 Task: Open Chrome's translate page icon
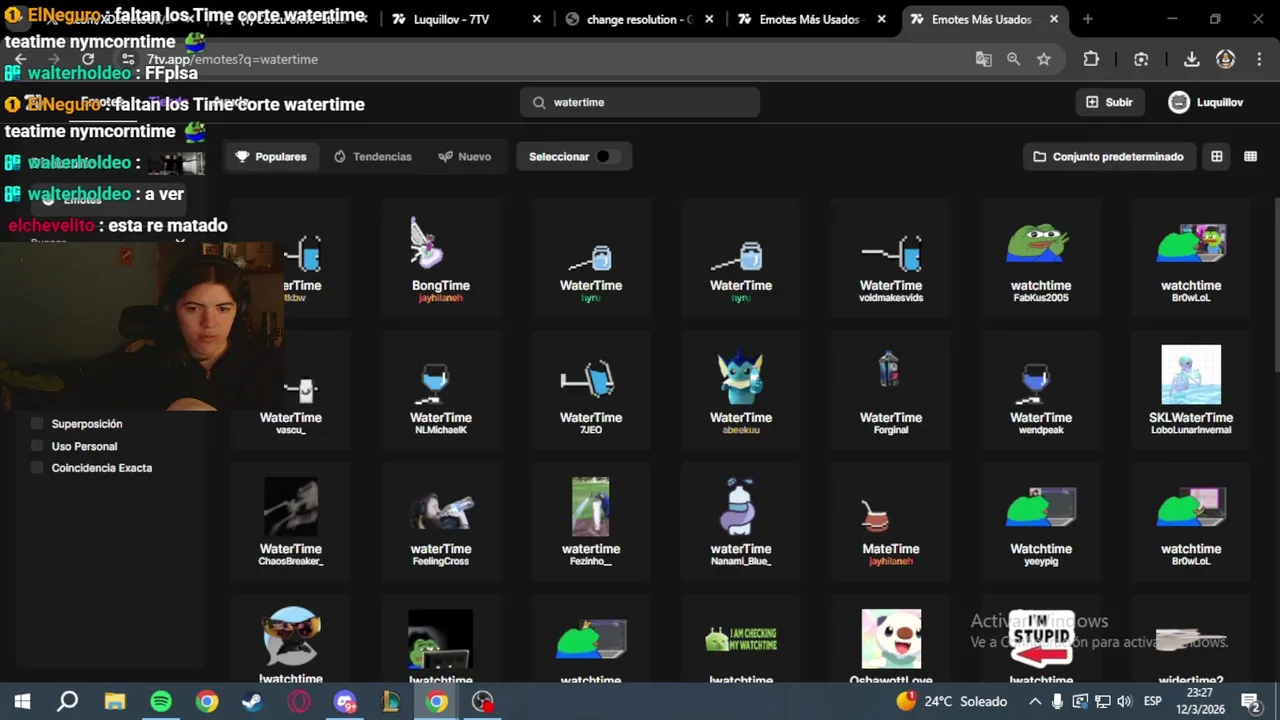983,59
